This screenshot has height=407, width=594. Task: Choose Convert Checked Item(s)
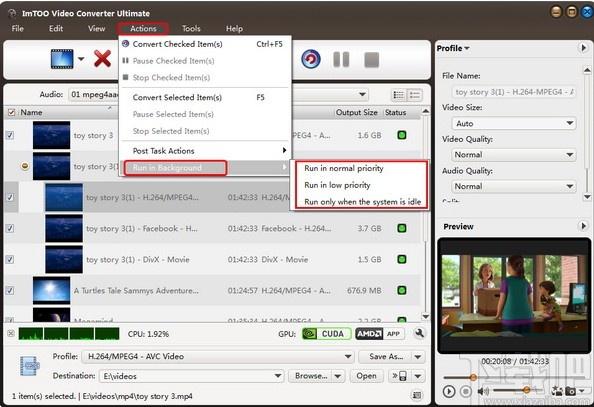pos(205,44)
